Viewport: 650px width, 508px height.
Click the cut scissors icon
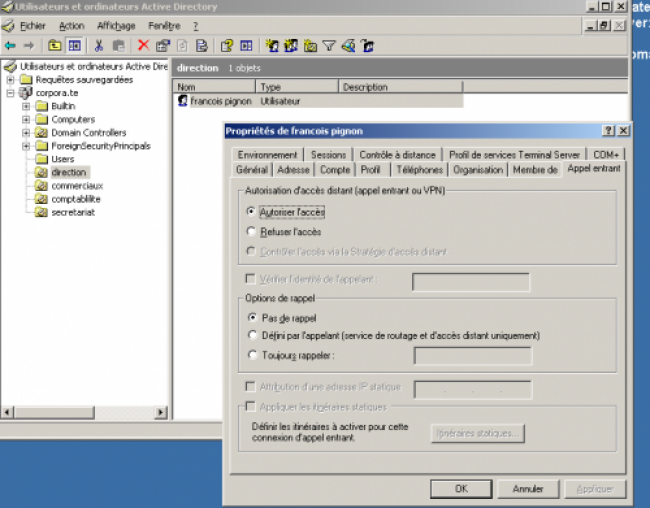[99, 45]
